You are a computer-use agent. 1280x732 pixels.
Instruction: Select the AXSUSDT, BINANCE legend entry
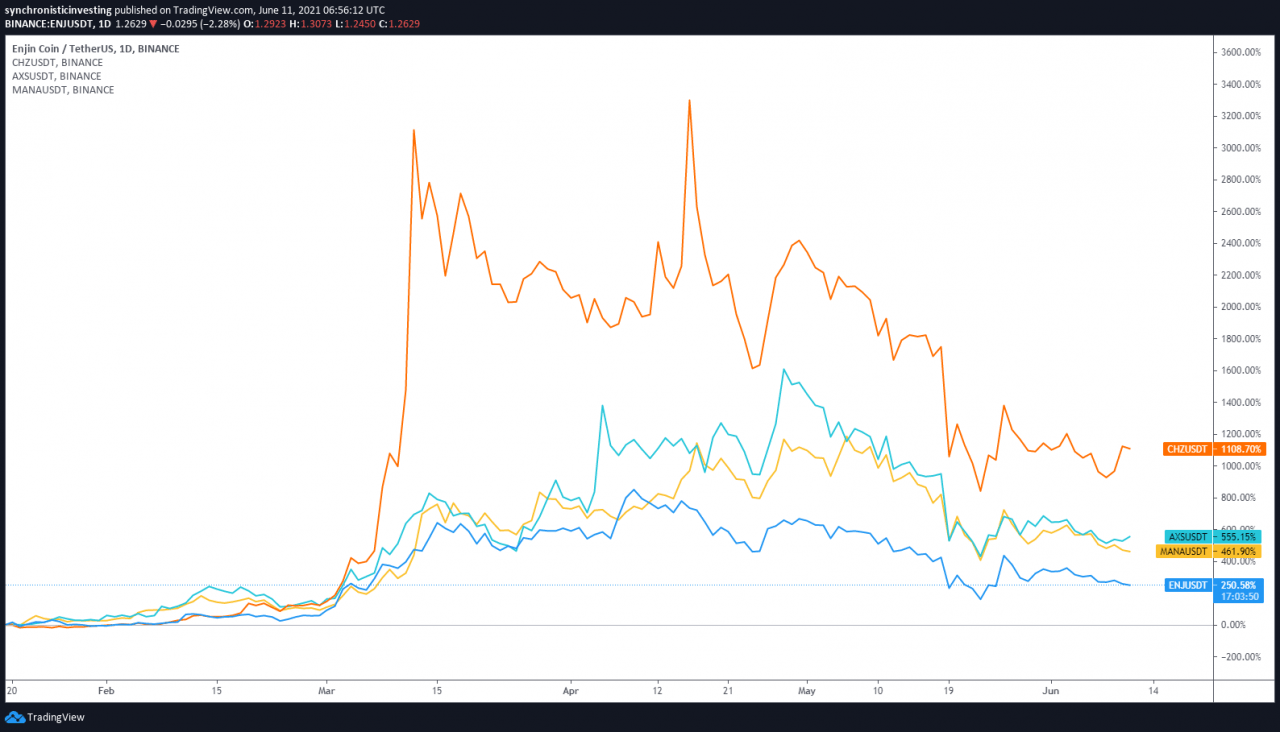tap(56, 76)
